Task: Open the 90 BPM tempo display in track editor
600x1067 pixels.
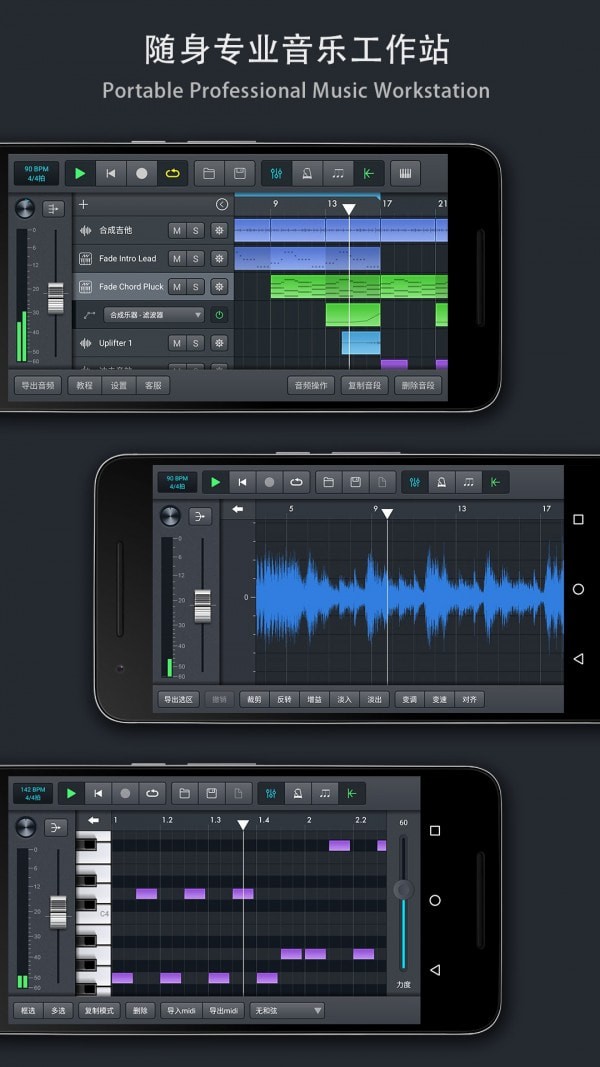Action: click(x=36, y=174)
